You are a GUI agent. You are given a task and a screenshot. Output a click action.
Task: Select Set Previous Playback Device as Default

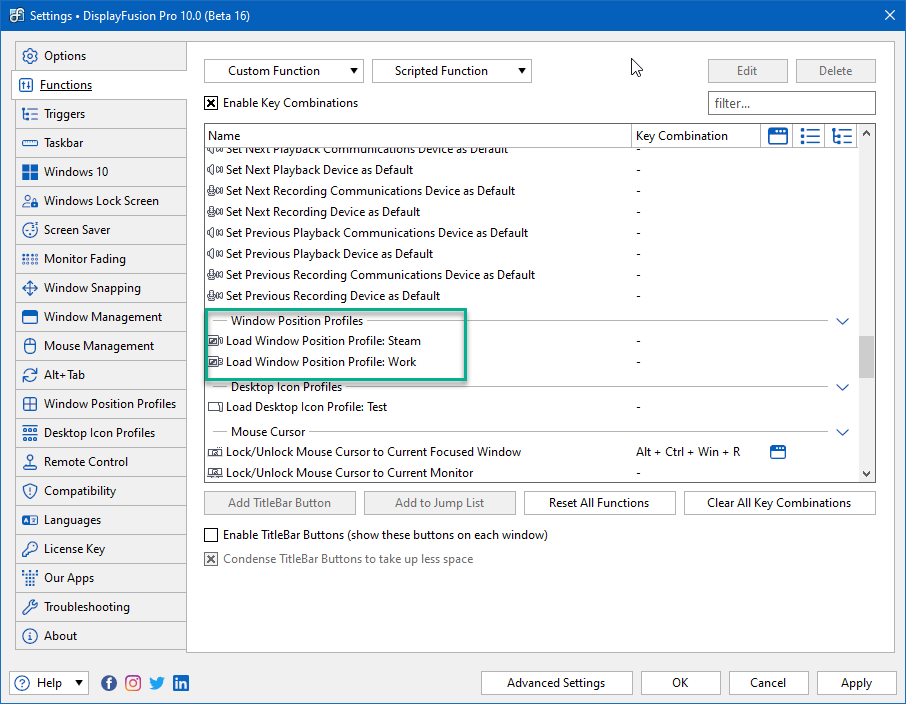532,254
